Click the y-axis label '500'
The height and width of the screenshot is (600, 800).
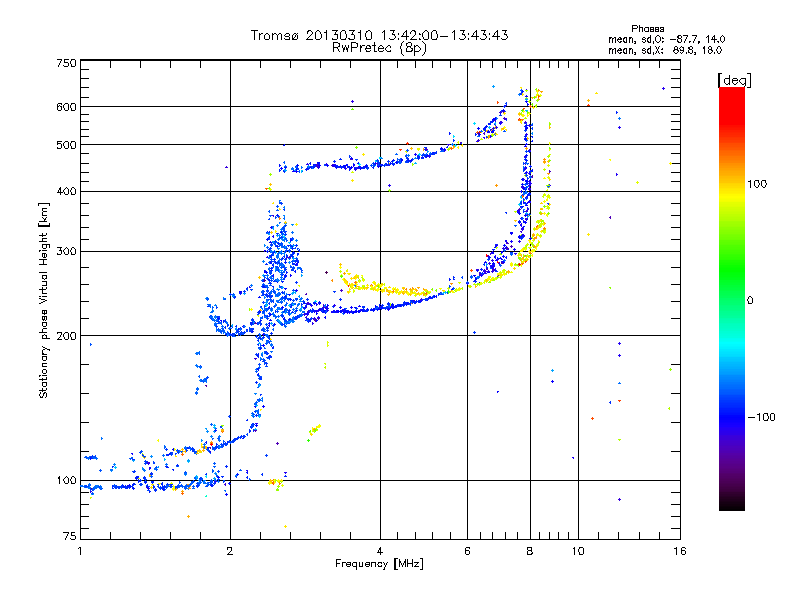pos(66,145)
